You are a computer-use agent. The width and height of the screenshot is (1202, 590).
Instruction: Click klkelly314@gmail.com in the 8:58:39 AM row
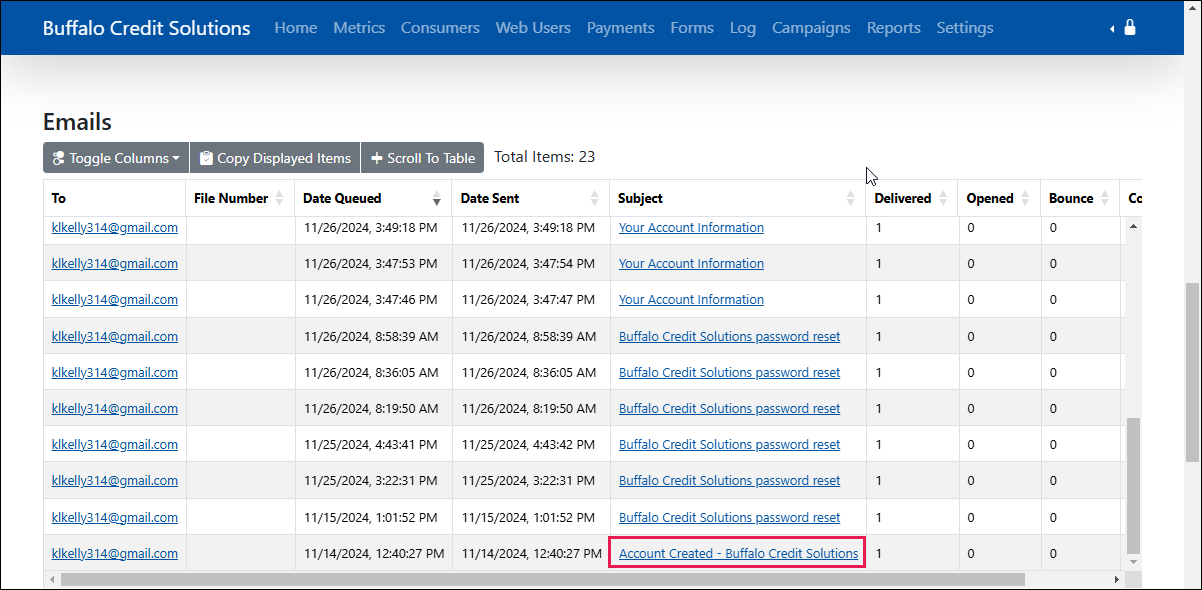115,336
